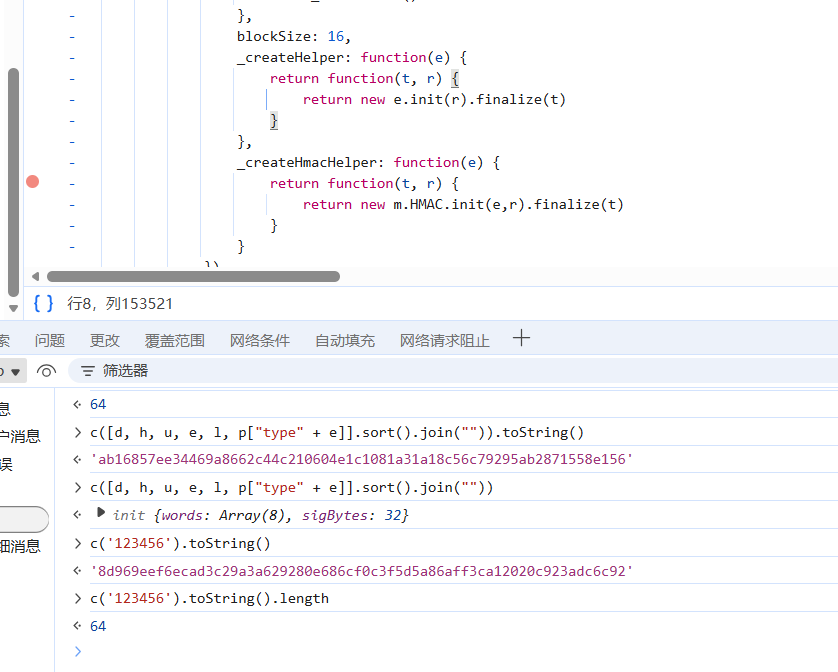This screenshot has height=672, width=838.
Task: Click the eye icon to create live expression
Action: 46,371
